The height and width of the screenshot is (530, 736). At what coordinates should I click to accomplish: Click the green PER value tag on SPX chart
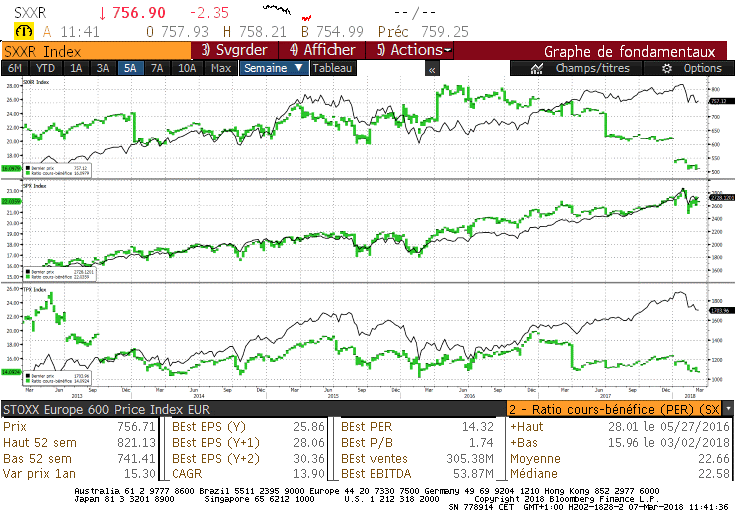[x=11, y=201]
